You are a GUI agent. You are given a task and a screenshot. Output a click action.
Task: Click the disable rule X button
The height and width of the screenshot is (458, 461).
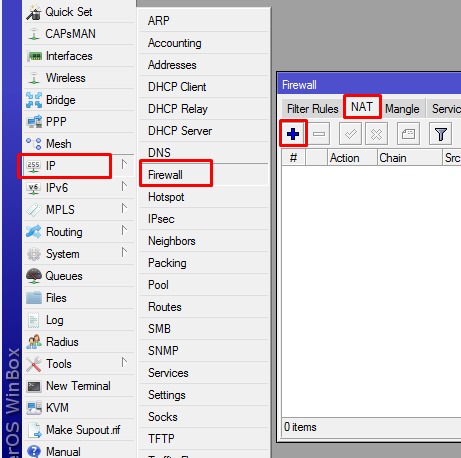pos(376,134)
